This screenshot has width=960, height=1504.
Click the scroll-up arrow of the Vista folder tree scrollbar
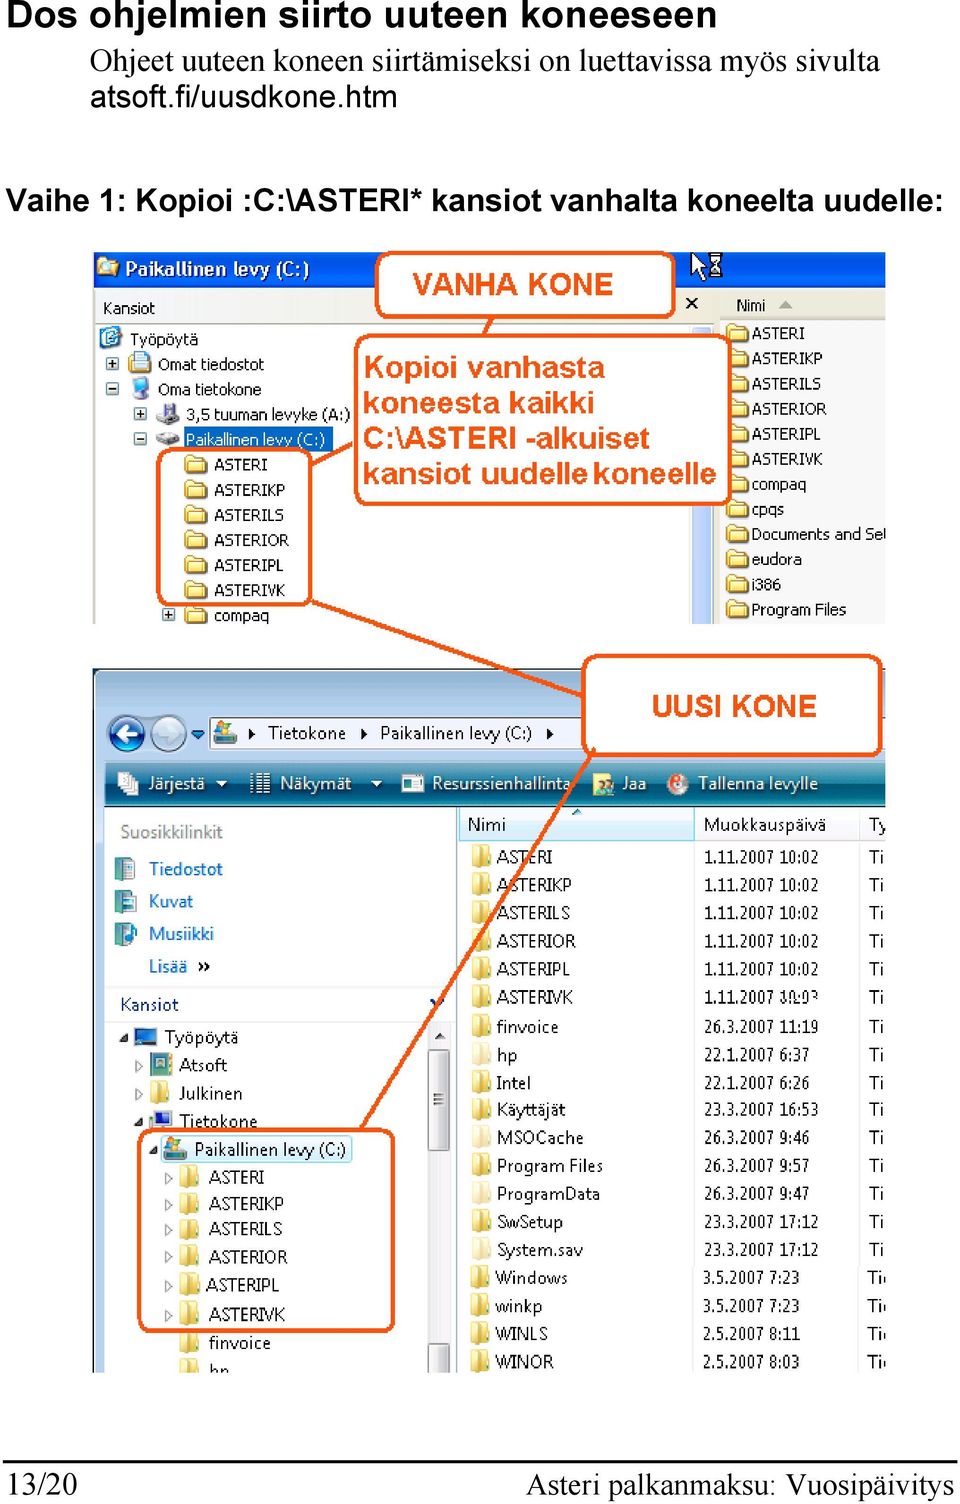tap(439, 1036)
